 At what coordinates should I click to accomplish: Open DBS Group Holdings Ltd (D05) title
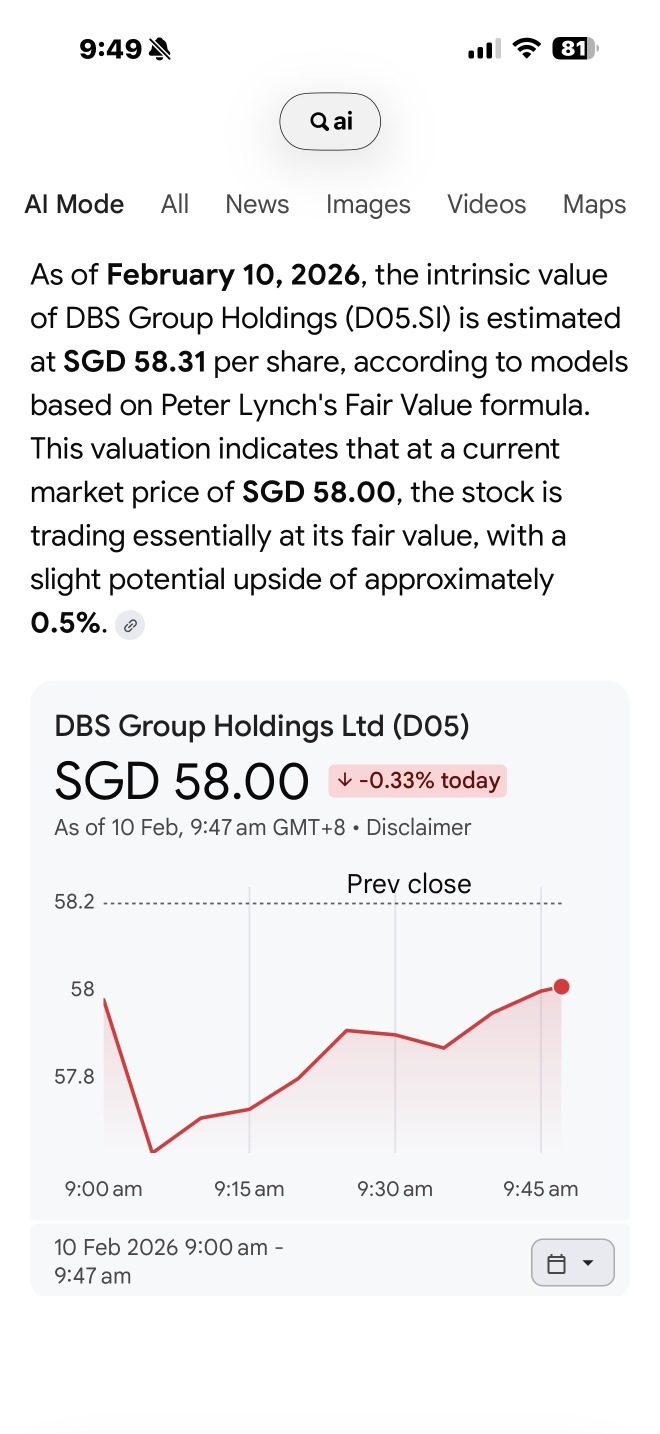(262, 726)
